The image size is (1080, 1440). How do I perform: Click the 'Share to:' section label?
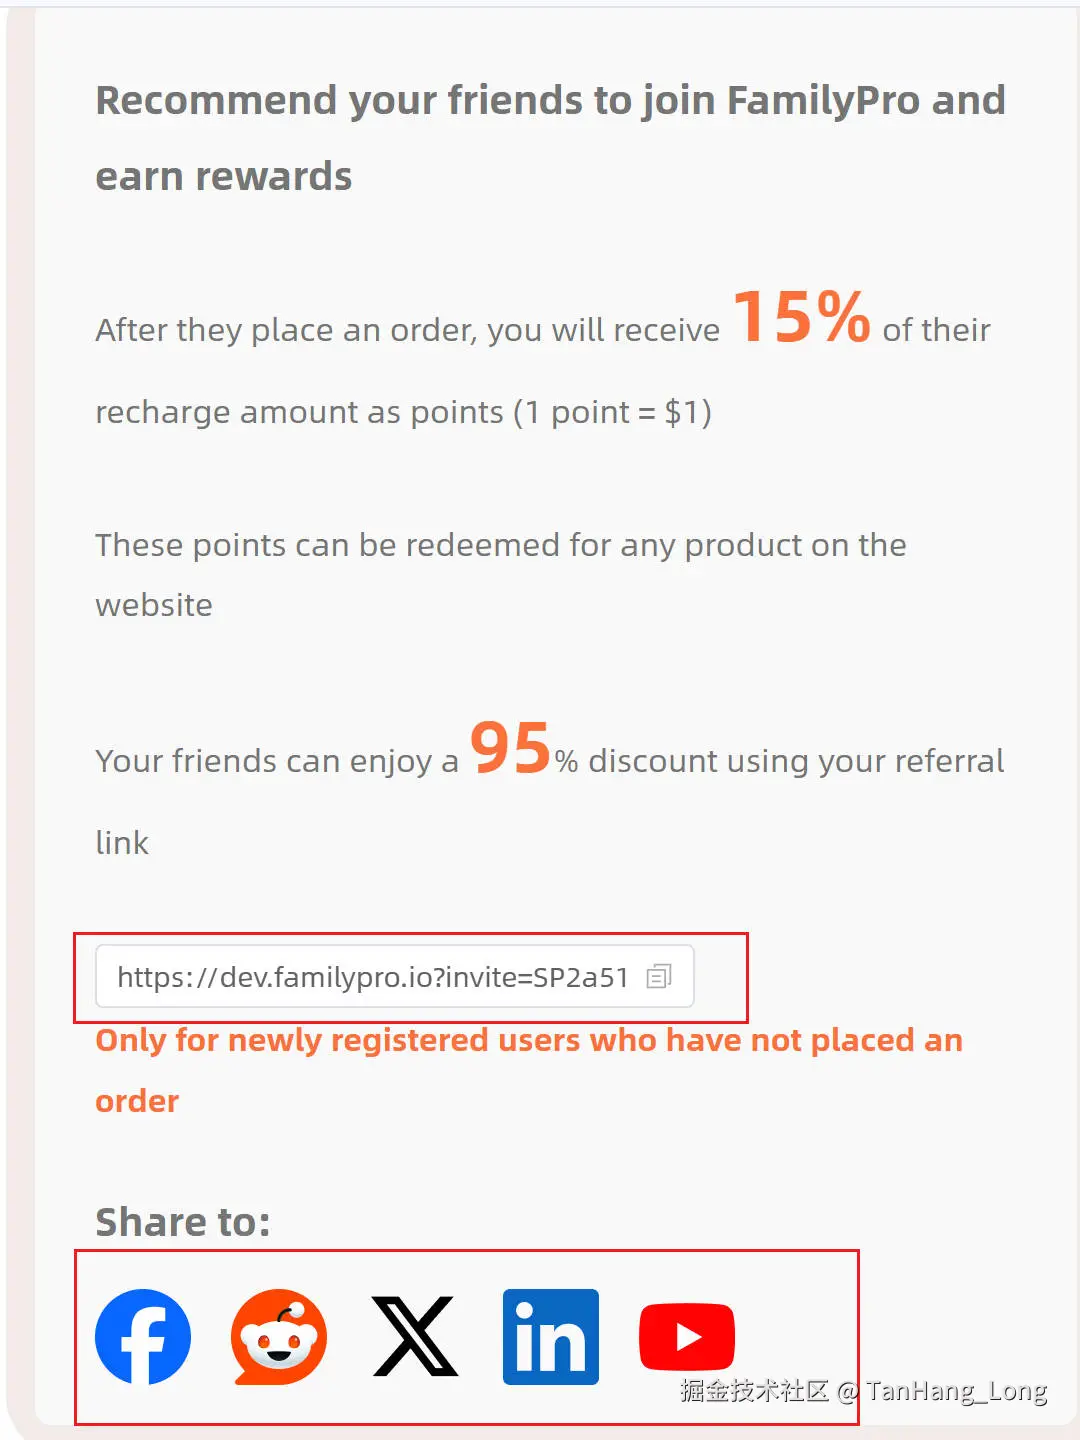pyautogui.click(x=181, y=1221)
